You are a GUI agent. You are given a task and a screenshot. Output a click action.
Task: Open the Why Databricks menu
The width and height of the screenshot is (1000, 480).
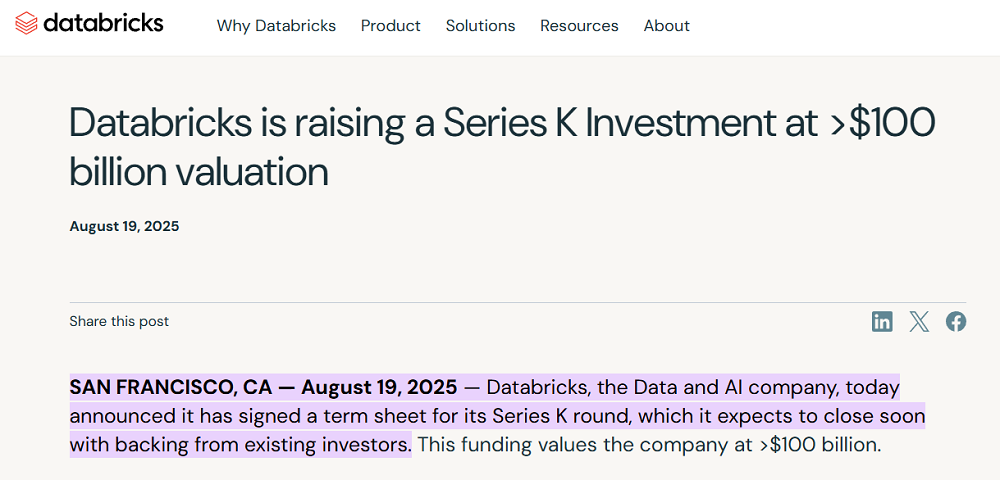tap(276, 26)
